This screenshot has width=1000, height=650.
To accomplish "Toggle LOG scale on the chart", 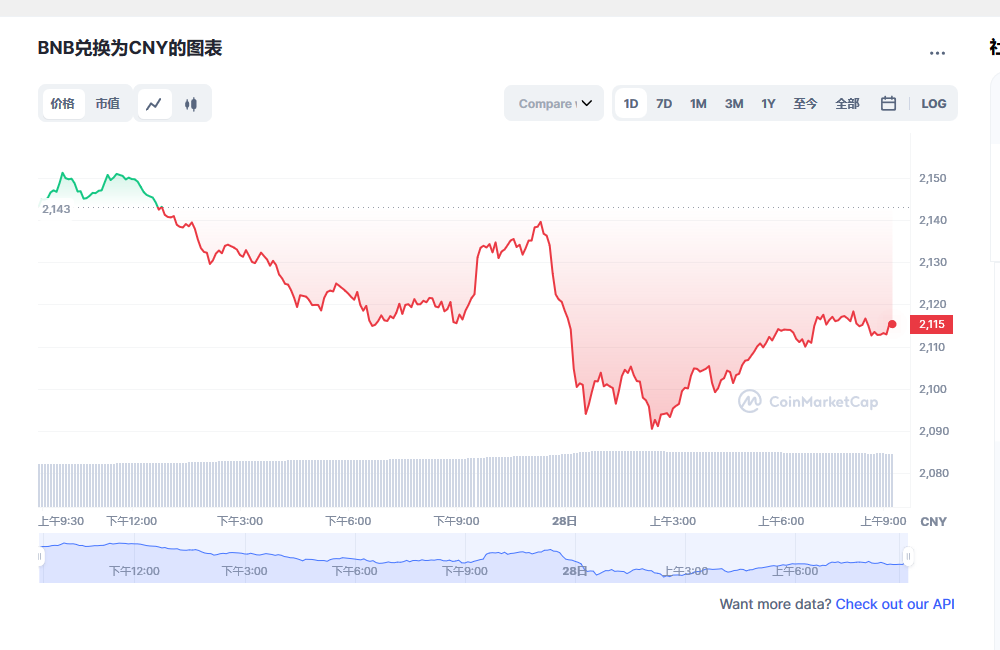I will [933, 103].
